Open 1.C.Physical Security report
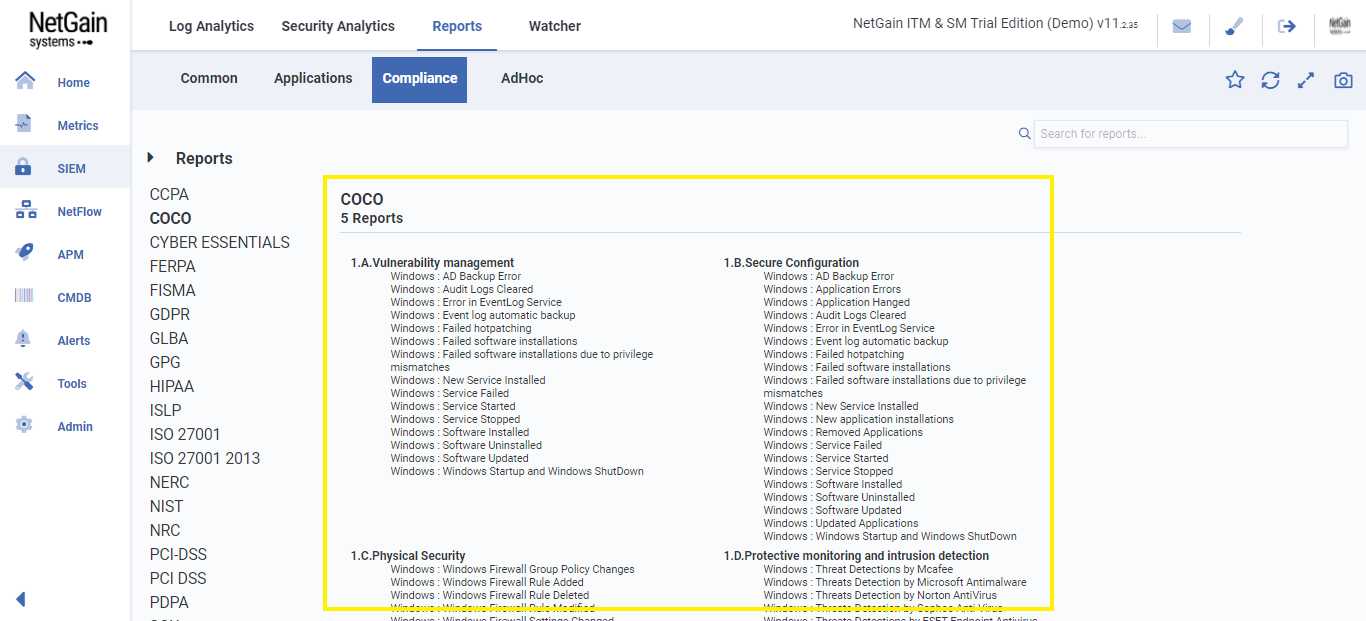 pos(408,556)
